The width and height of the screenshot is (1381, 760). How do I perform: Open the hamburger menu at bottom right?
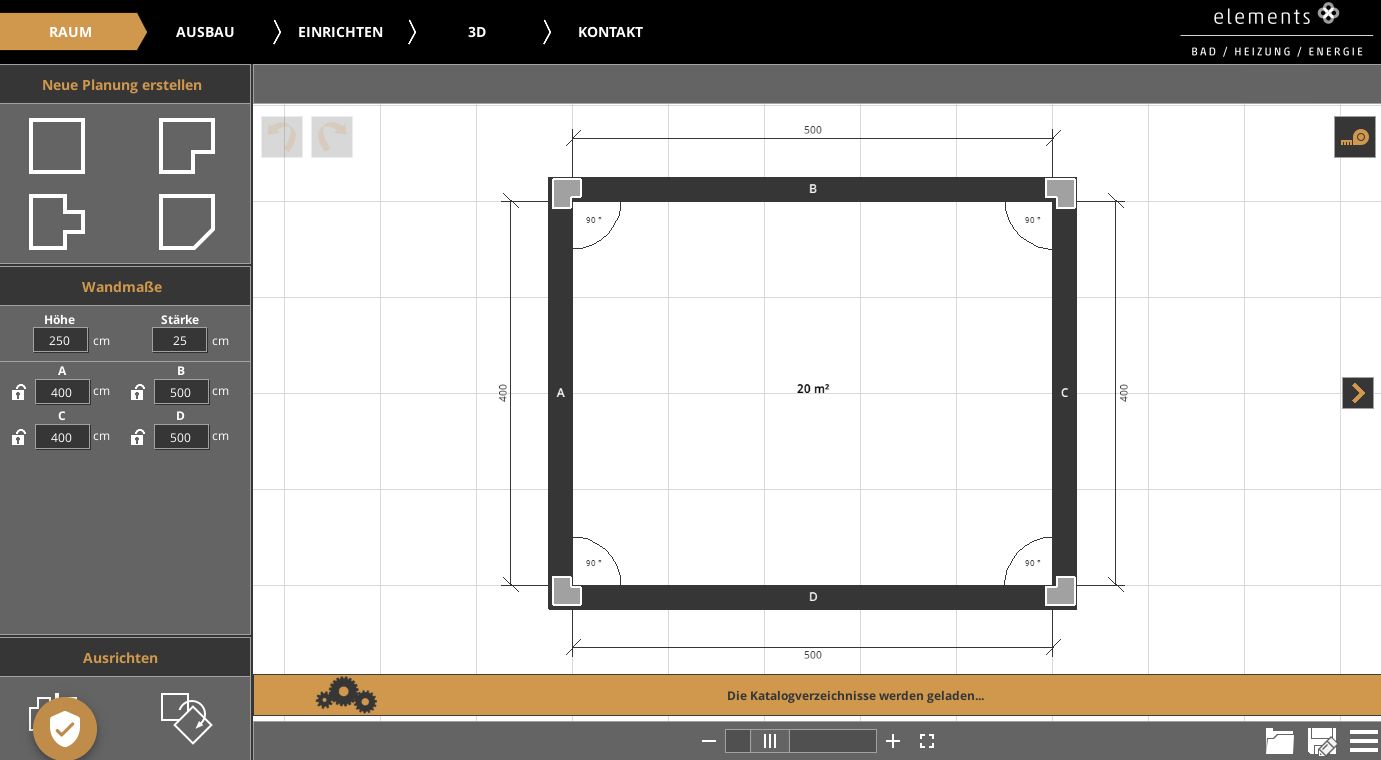point(1363,741)
